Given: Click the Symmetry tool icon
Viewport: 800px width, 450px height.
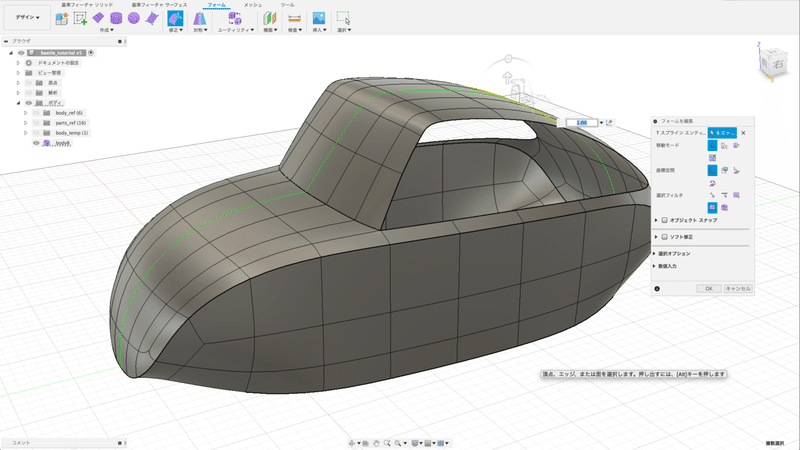Looking at the screenshot, I should 199,19.
